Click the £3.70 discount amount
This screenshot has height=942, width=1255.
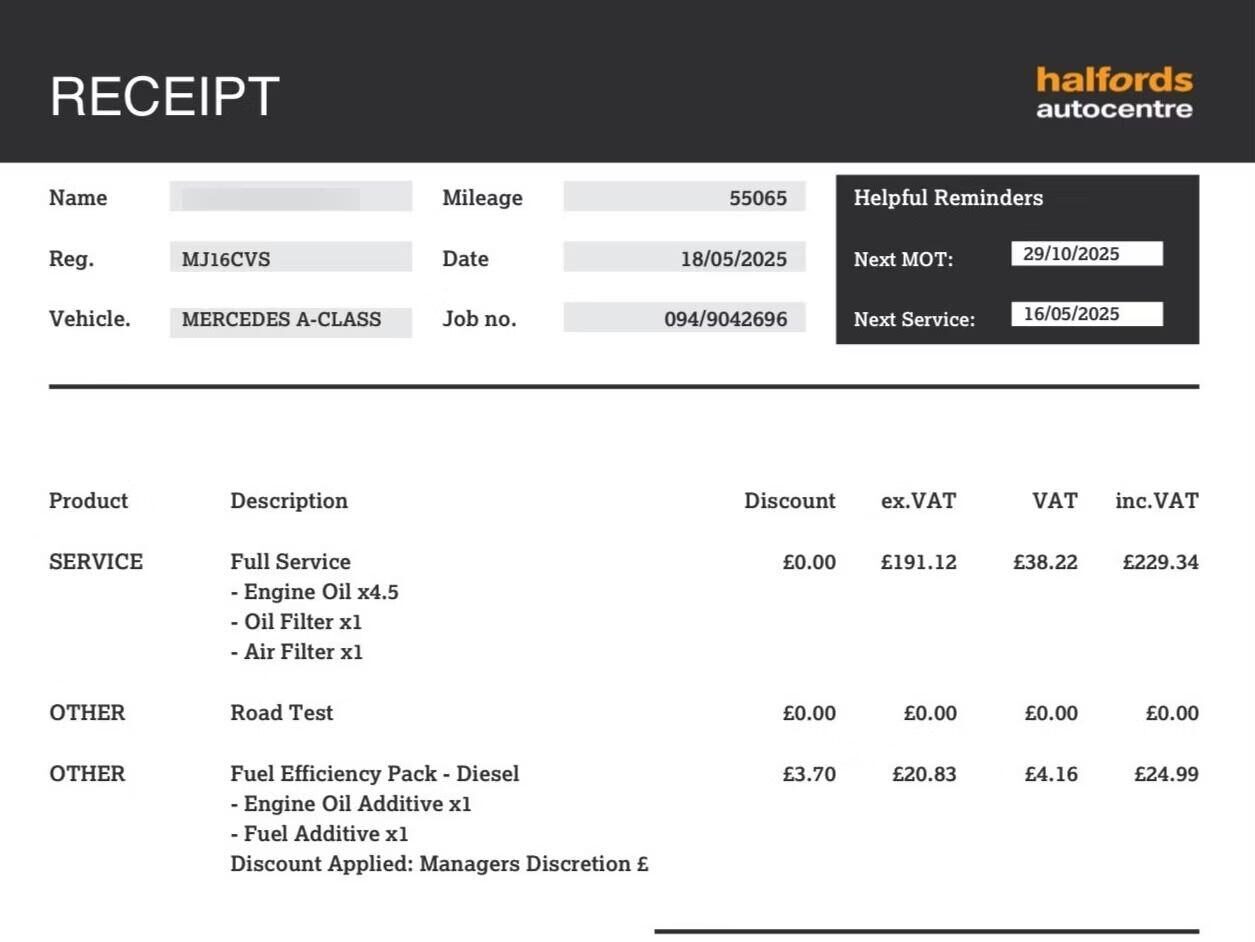[809, 774]
